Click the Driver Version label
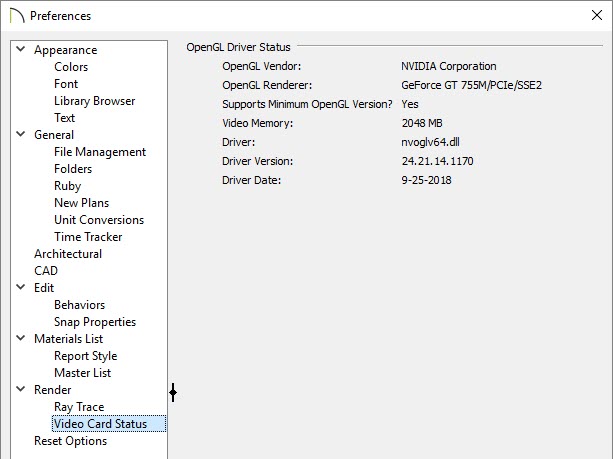Screen dimensions: 613x459 [x=258, y=161]
